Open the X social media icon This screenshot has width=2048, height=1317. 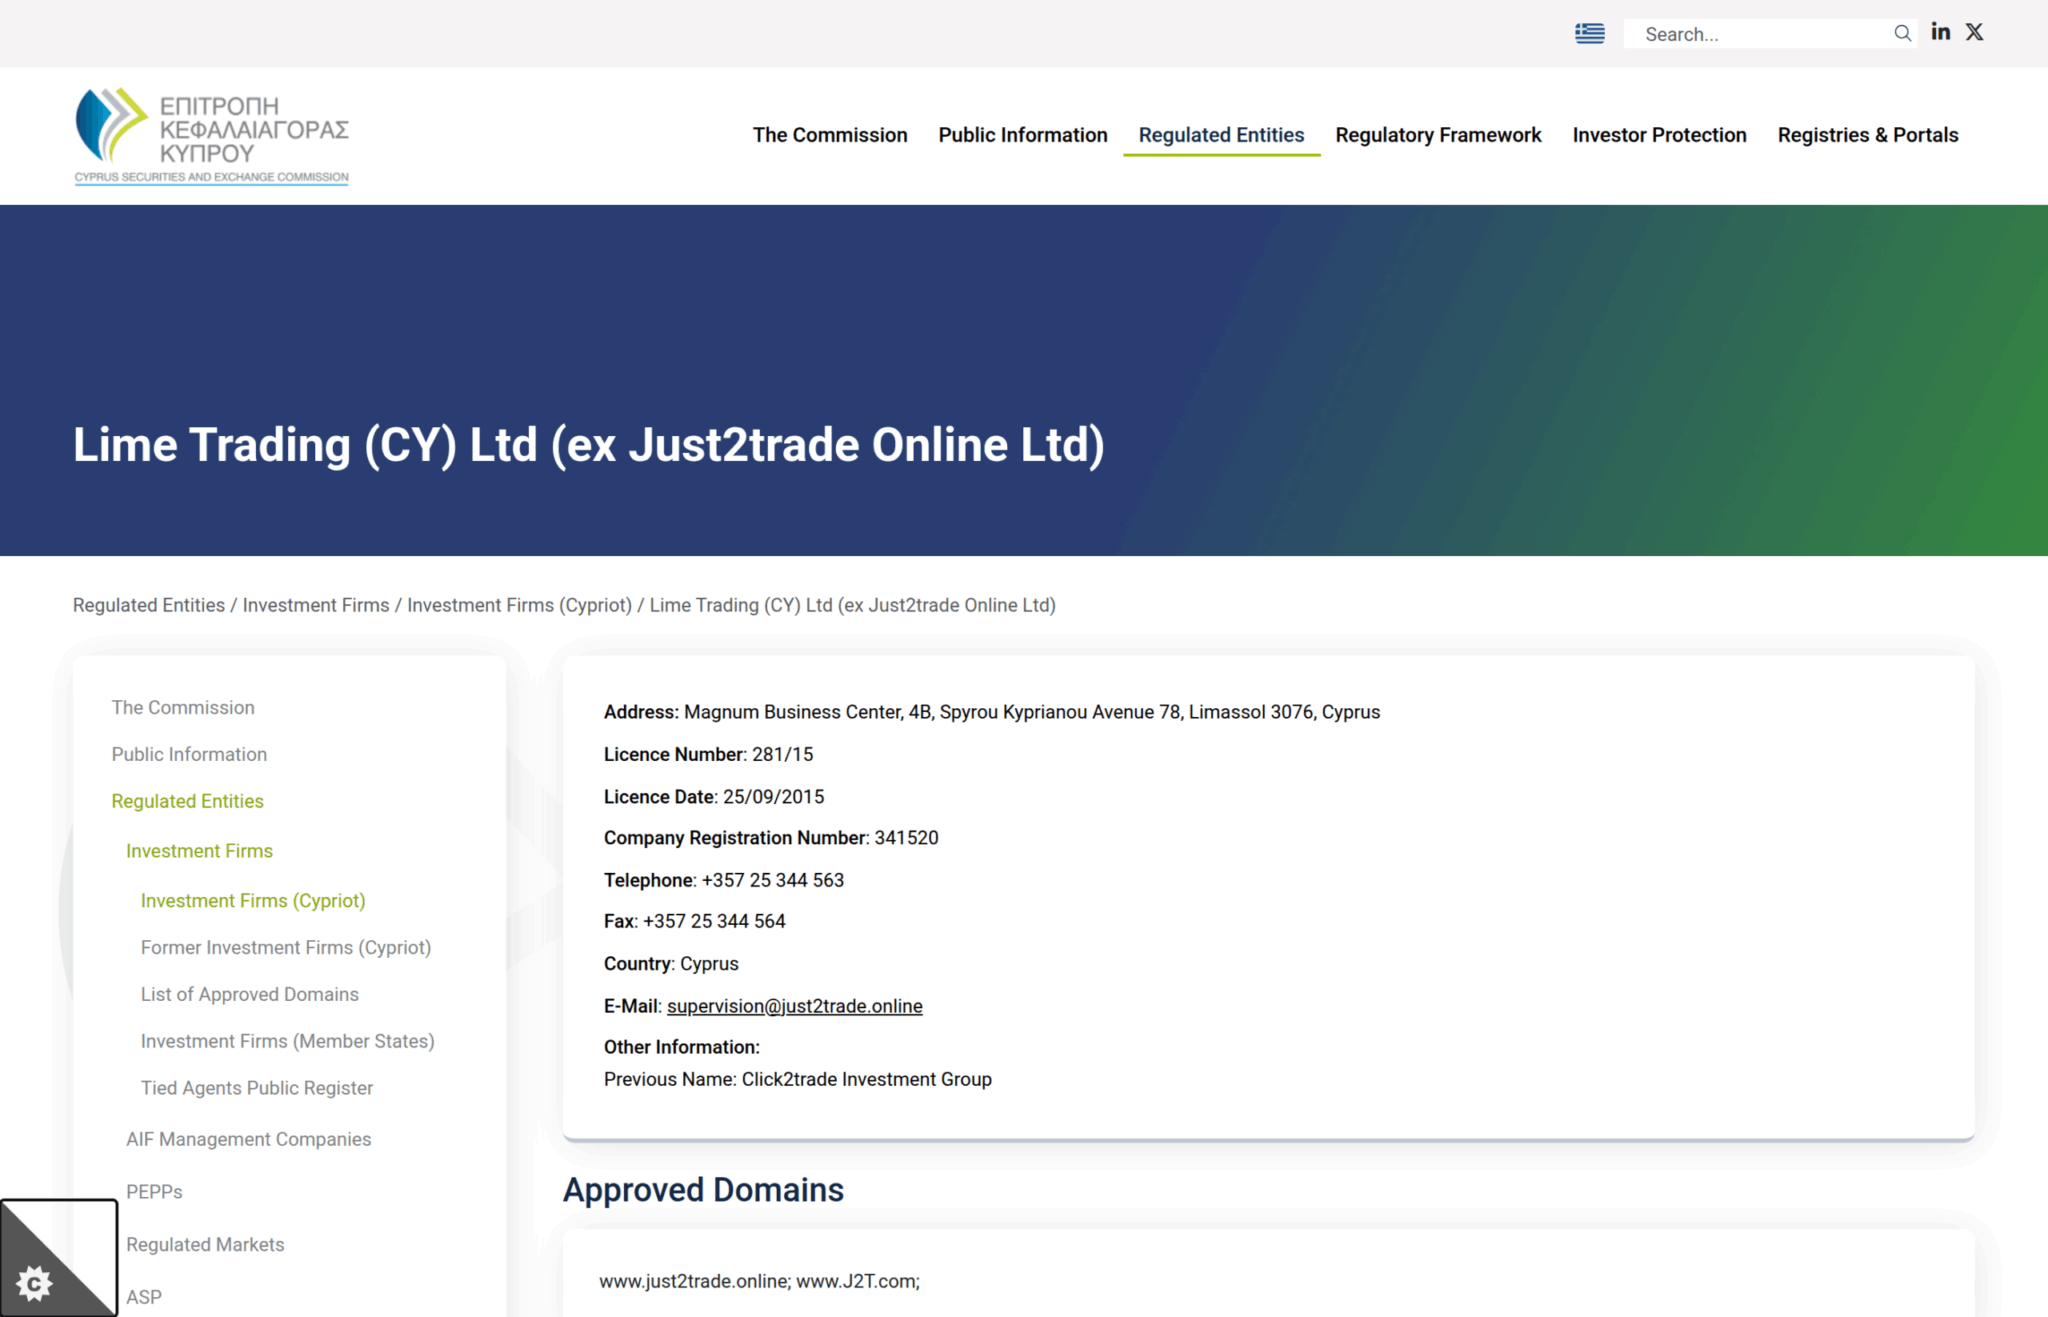(x=1974, y=32)
